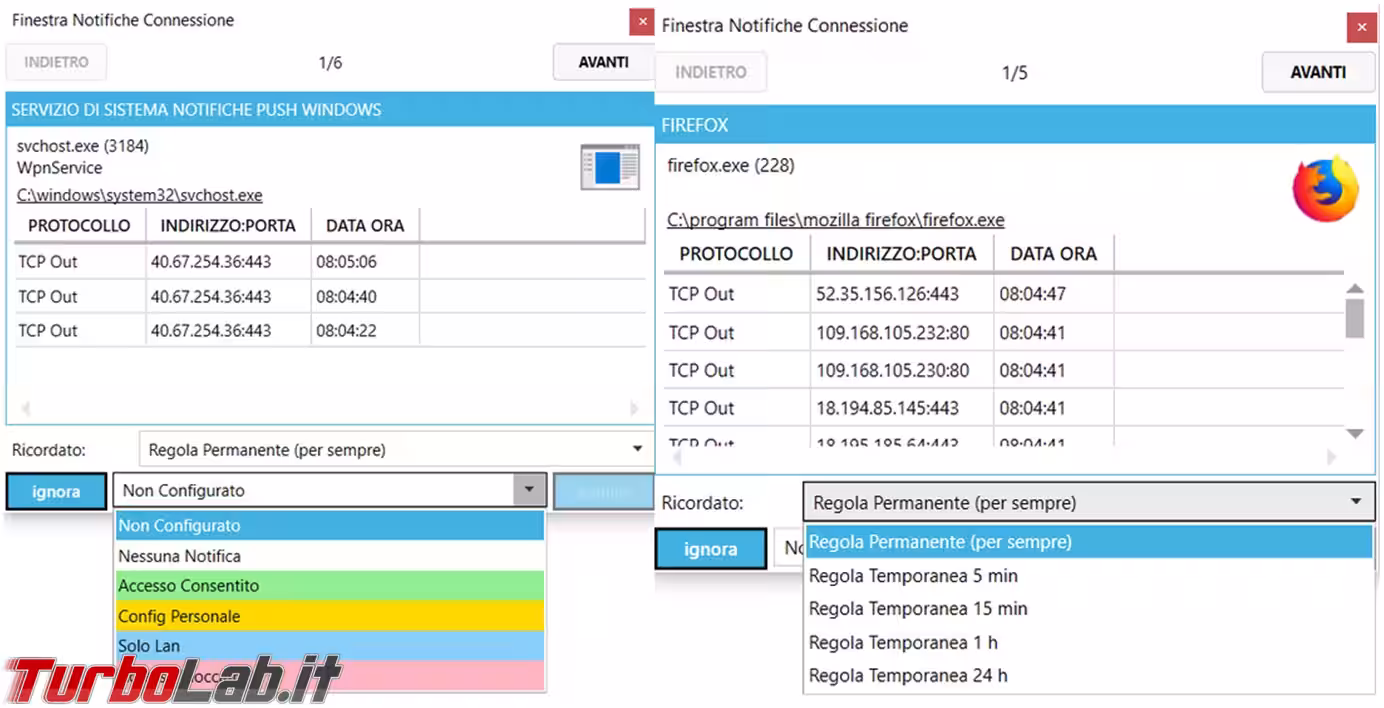Collapse the Ricordato dropdown in Firefox window
Viewport: 1384px width, 708px height.
pos(1355,502)
